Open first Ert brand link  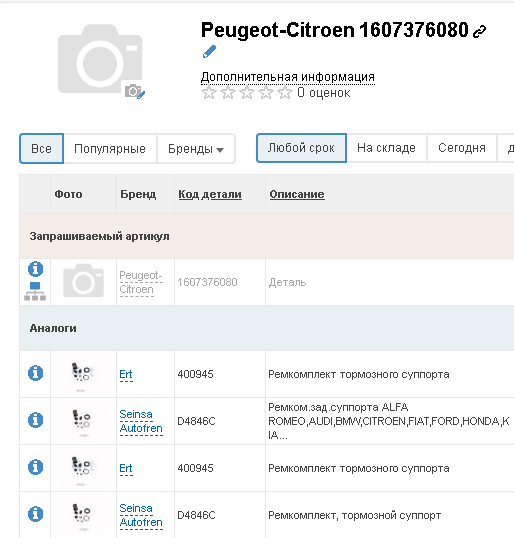[x=126, y=374]
